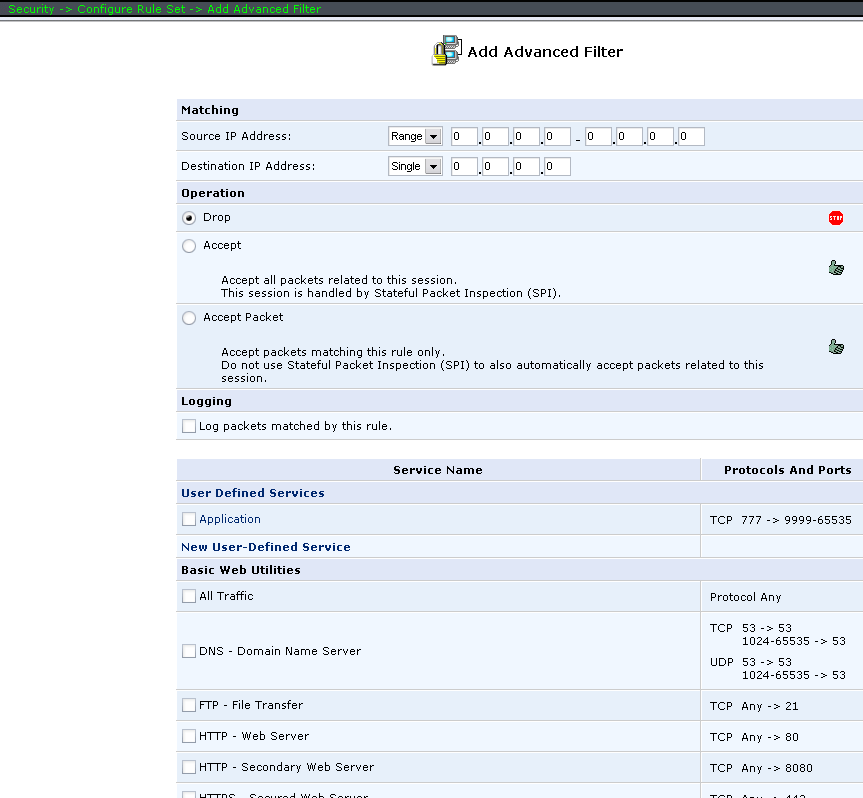Click Source IP range start second octet
Image resolution: width=863 pixels, height=798 pixels.
point(495,136)
